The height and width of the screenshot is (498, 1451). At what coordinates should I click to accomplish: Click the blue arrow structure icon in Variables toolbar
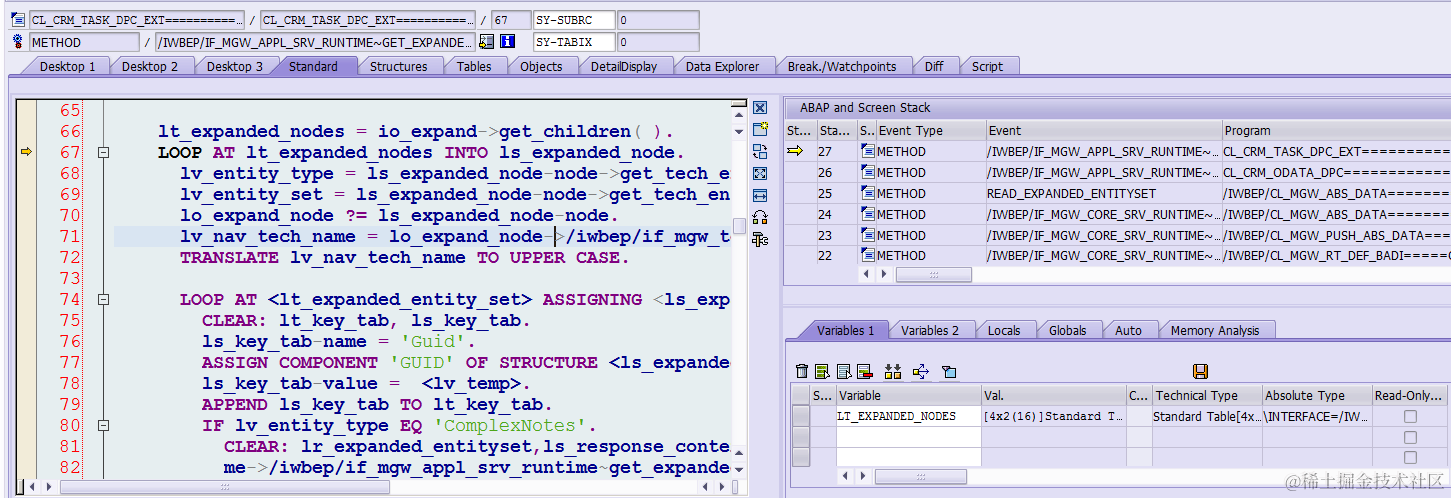tap(921, 372)
